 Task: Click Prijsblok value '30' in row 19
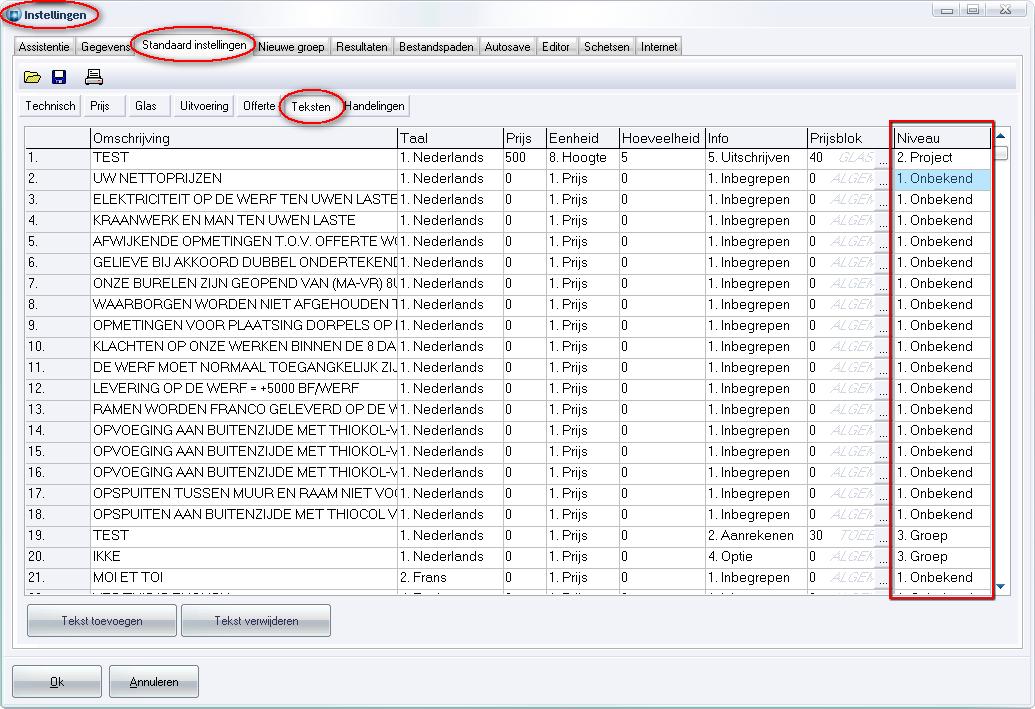(x=817, y=535)
